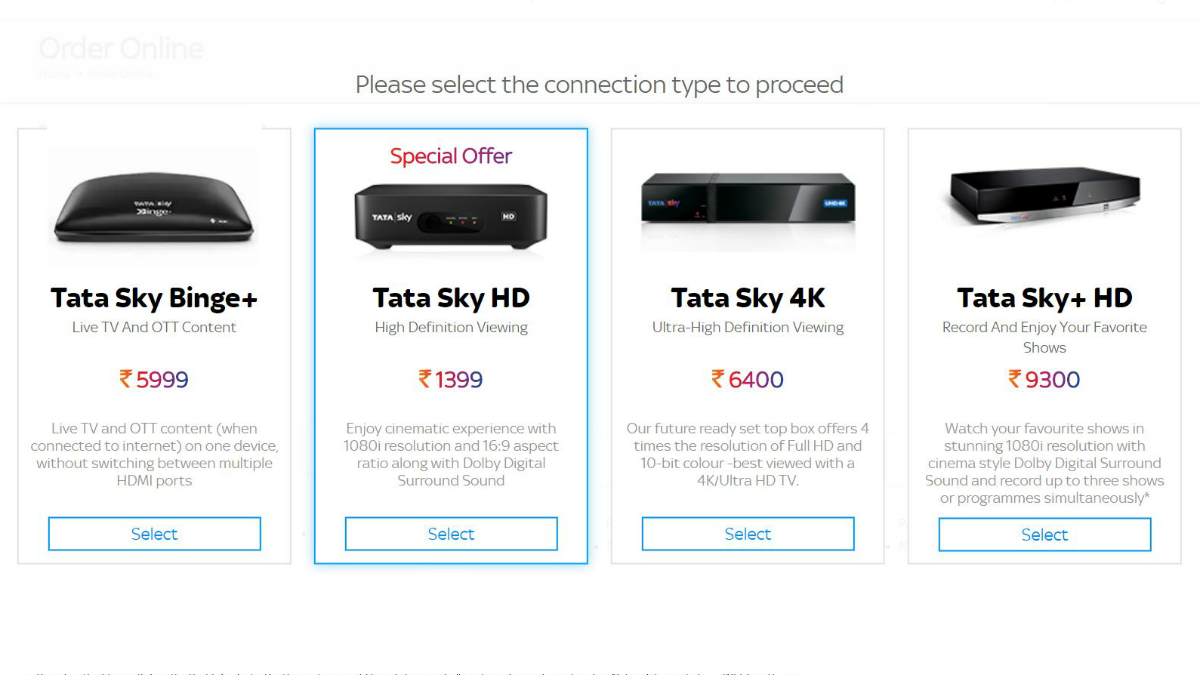The width and height of the screenshot is (1200, 675).
Task: Click the Tata Sky+ HD price amount
Action: (1053, 379)
